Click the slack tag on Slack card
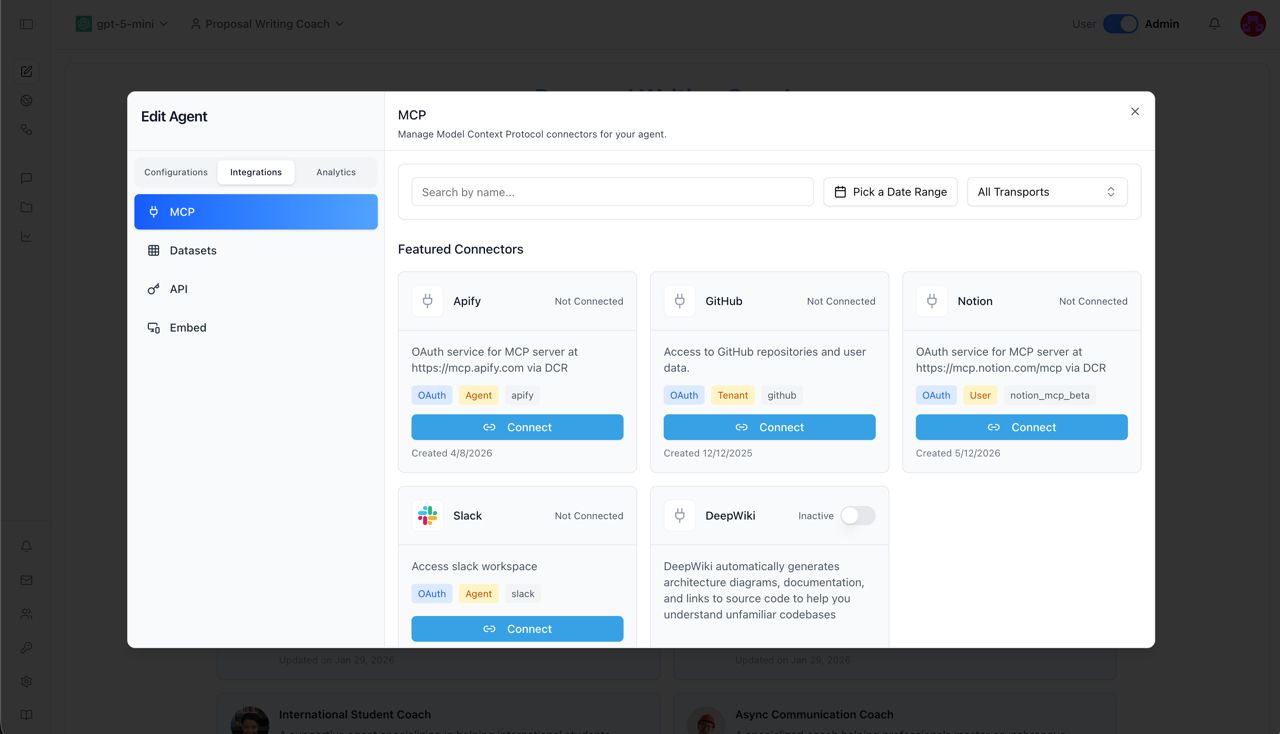1280x734 pixels. tap(523, 594)
